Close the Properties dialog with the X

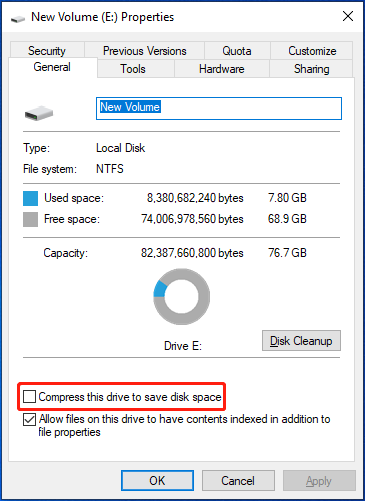click(348, 16)
